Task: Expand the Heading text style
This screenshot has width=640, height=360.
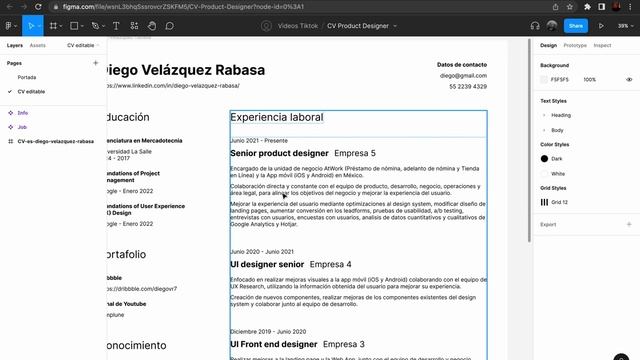Action: coord(544,115)
